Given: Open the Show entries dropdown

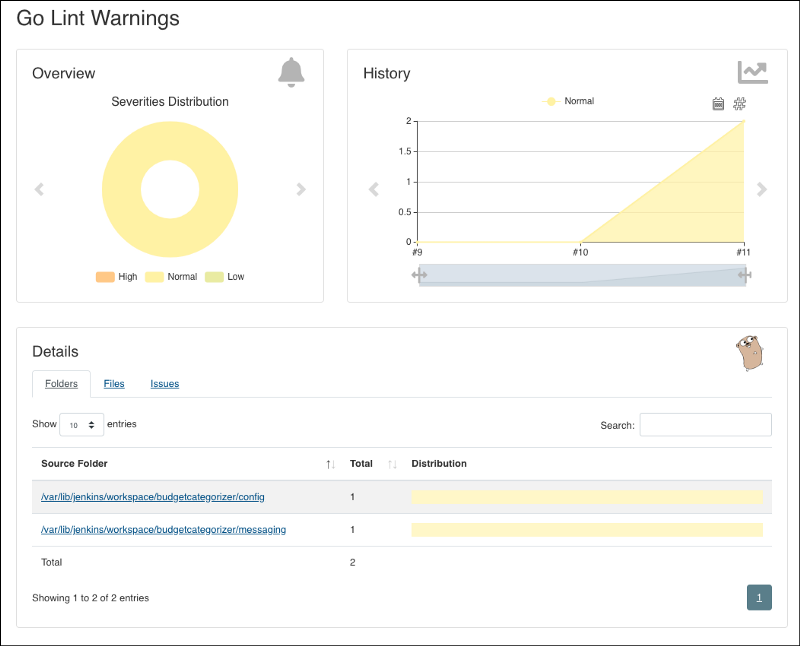Looking at the screenshot, I should 81,425.
